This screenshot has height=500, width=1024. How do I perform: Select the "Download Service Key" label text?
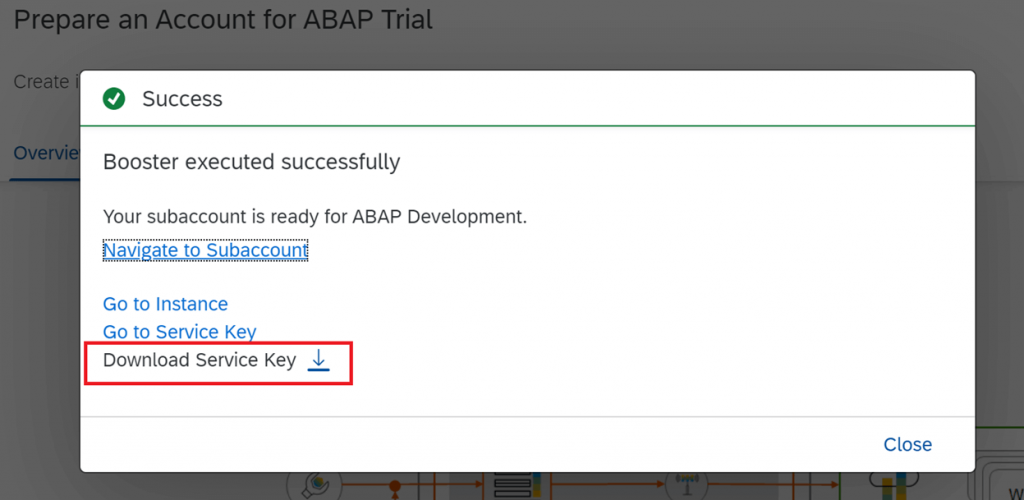(199, 360)
